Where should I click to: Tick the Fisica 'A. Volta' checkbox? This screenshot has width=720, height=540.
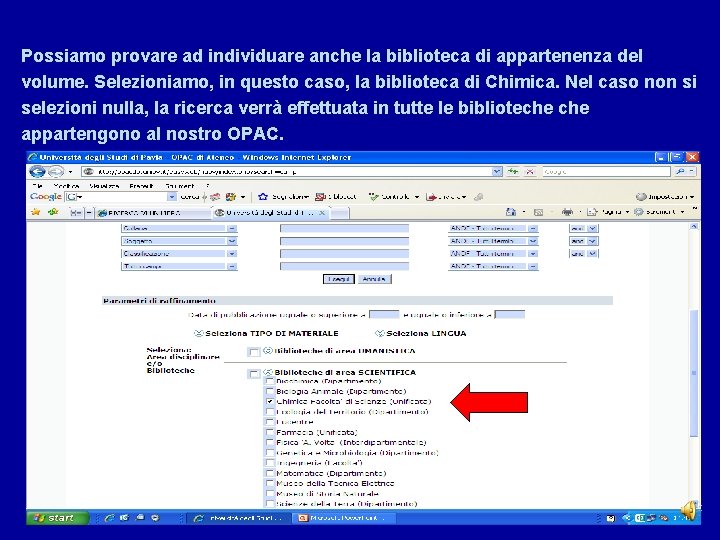pyautogui.click(x=270, y=443)
